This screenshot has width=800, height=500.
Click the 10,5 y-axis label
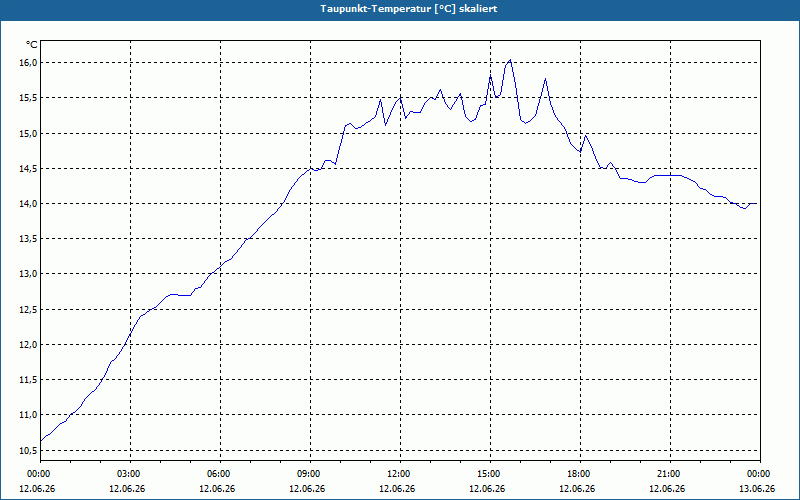coord(29,451)
